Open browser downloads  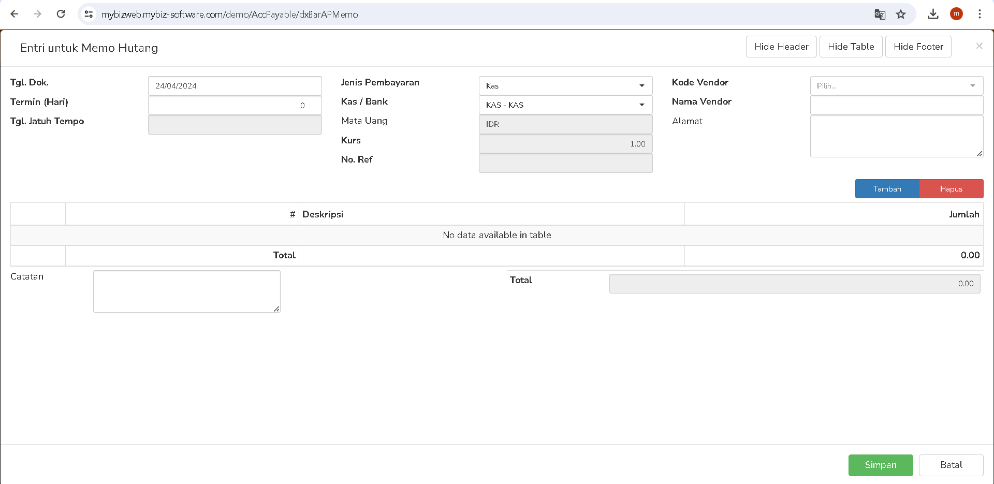[x=933, y=14]
